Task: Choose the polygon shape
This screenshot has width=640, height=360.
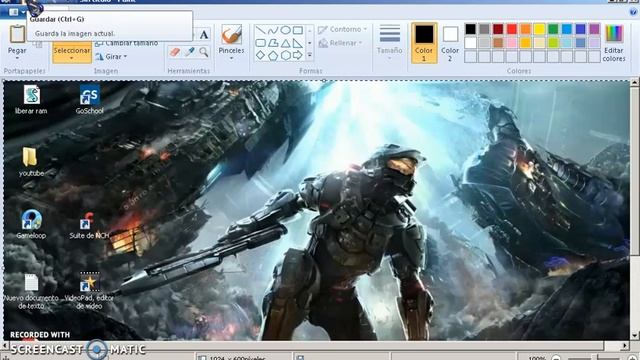Action: click(x=273, y=43)
